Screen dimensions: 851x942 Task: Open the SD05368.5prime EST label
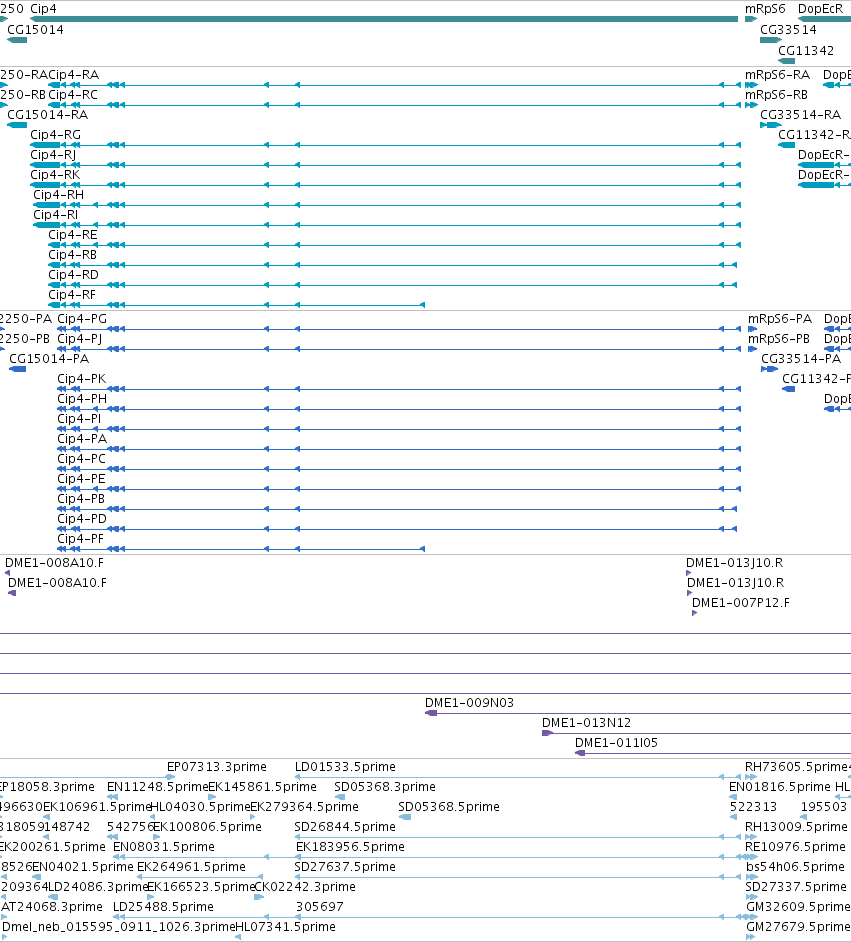(x=449, y=806)
